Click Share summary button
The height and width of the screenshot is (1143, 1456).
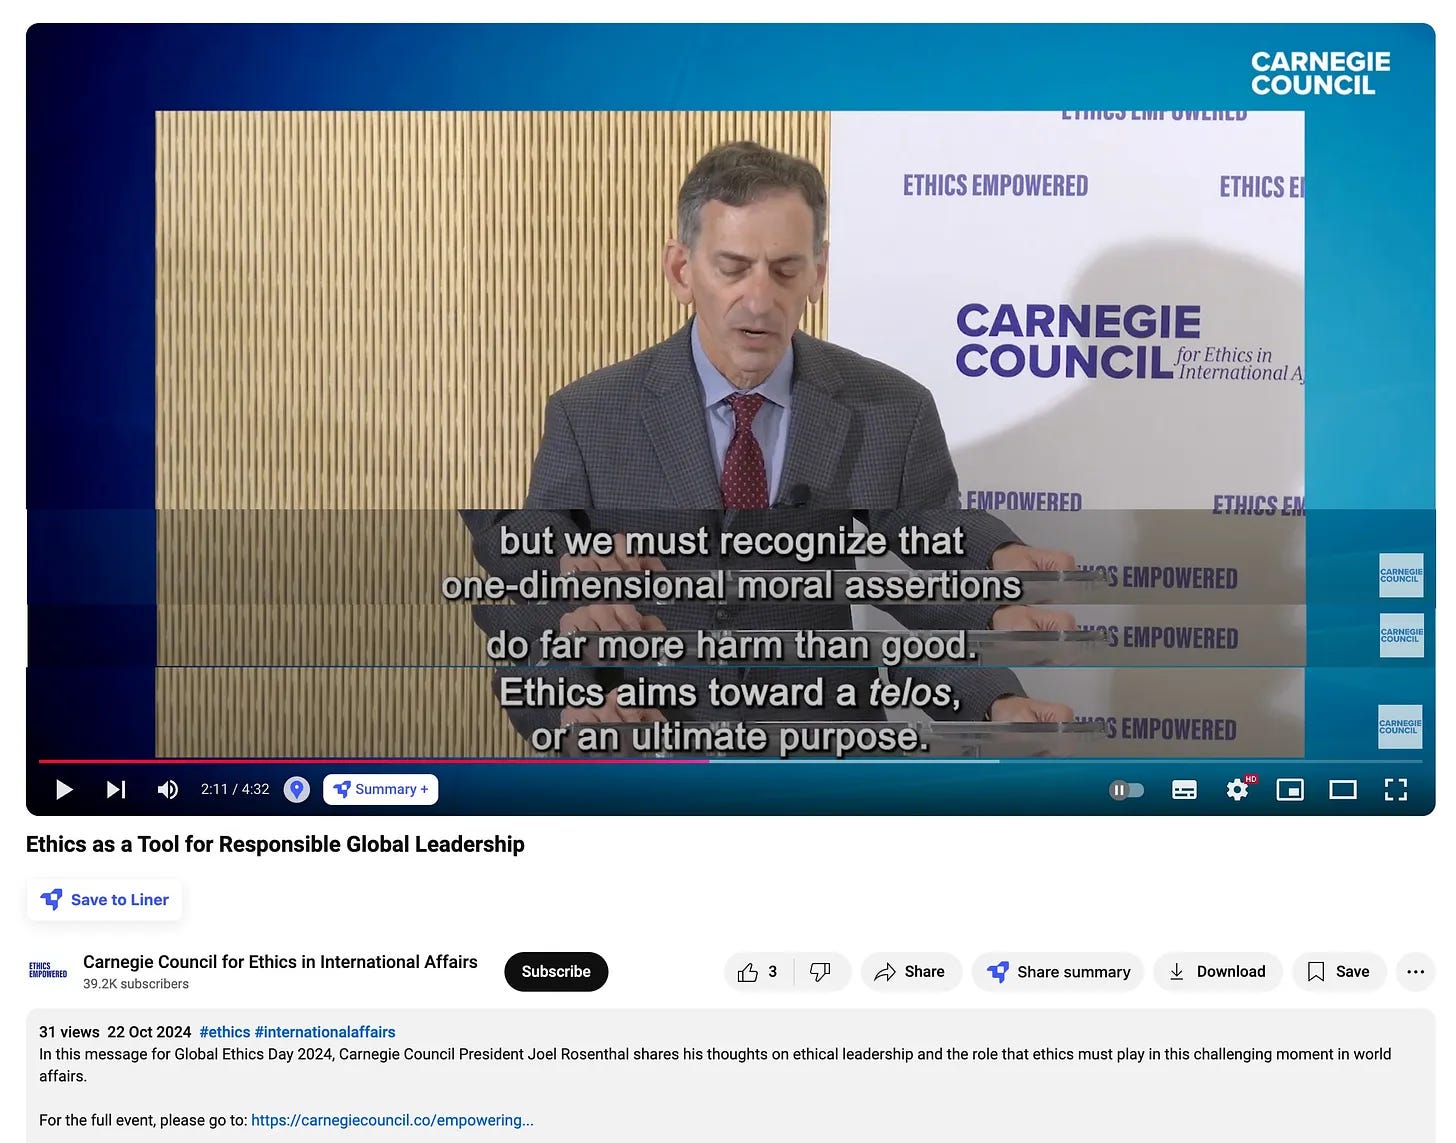pos(1058,972)
